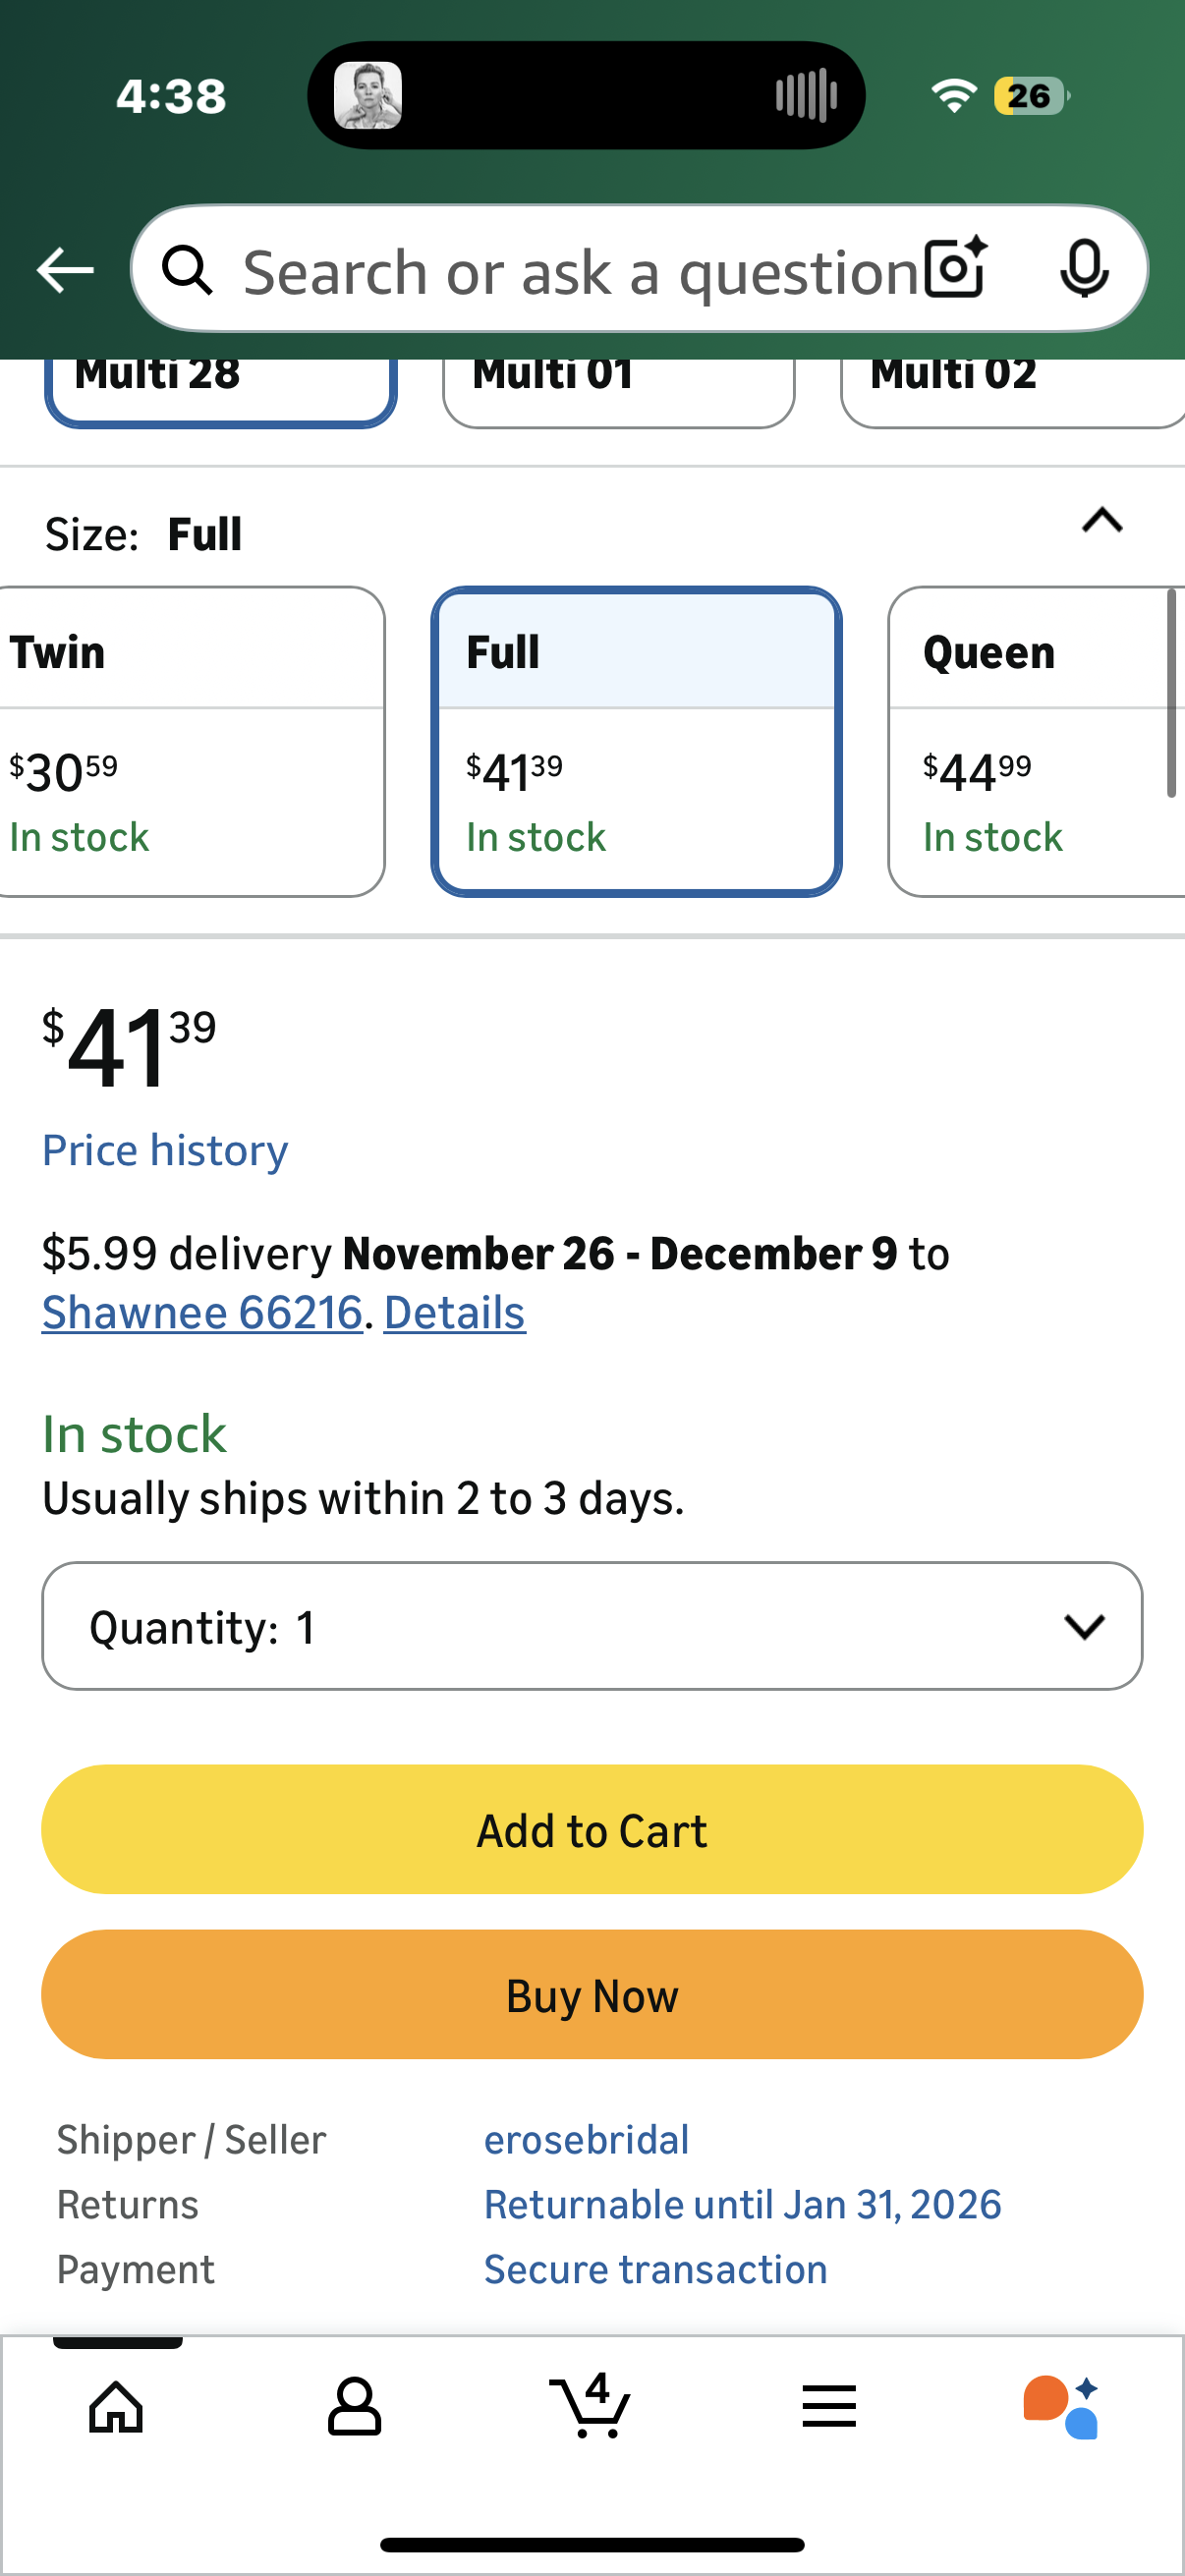Open the Quantity dropdown
The height and width of the screenshot is (2576, 1185).
pyautogui.click(x=592, y=1626)
